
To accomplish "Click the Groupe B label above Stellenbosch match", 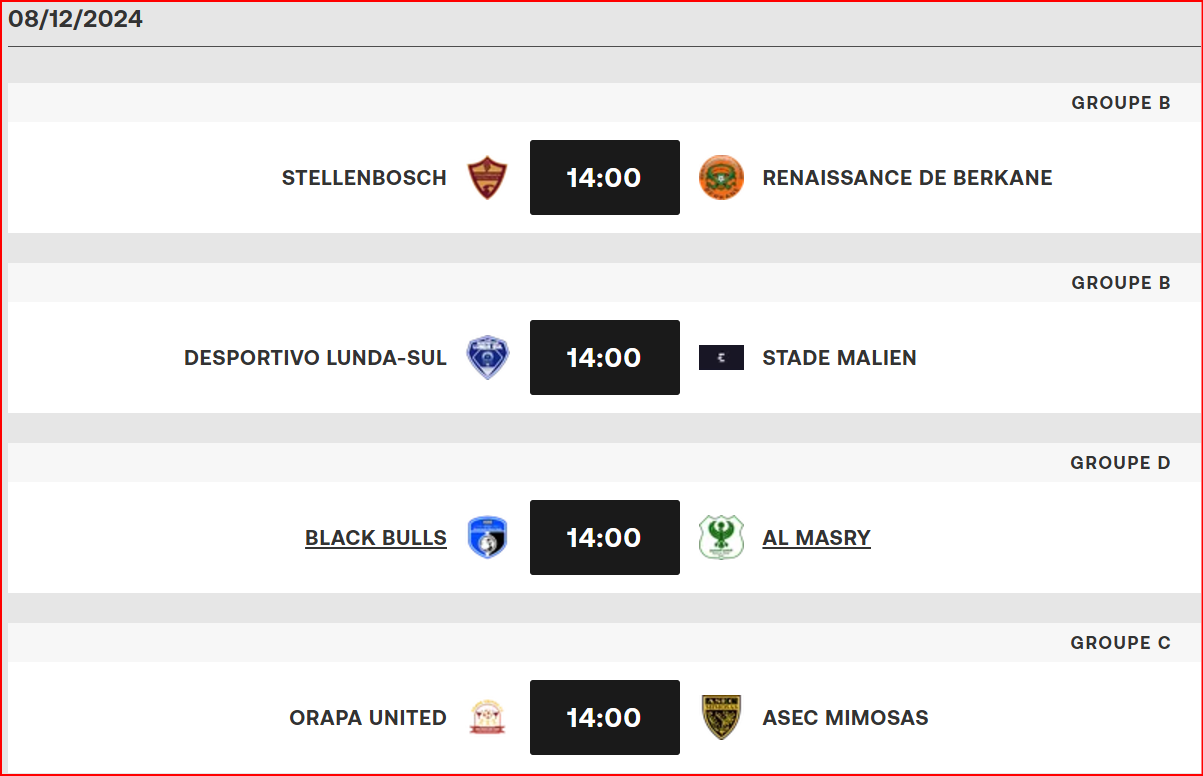I will click(1120, 102).
